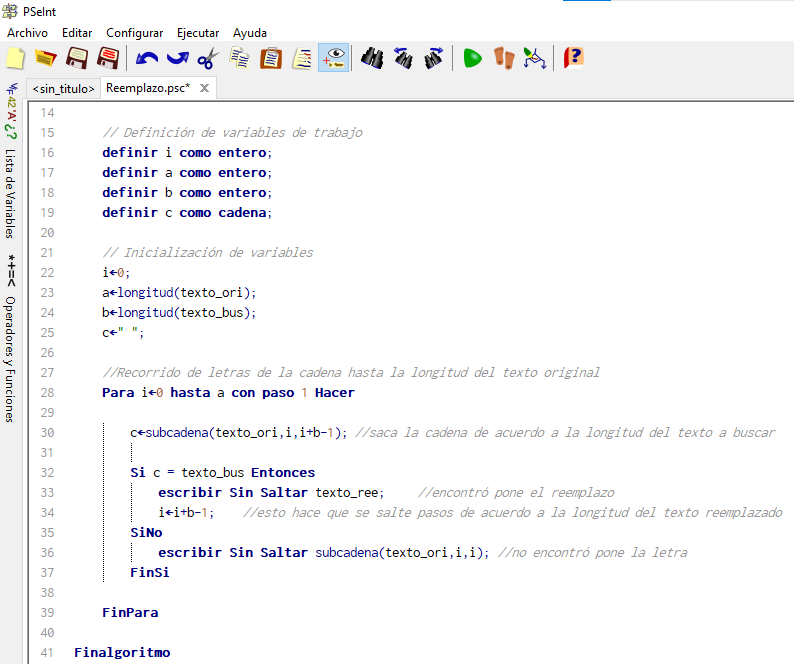Click line number 41 in the gutter

pyautogui.click(x=47, y=652)
